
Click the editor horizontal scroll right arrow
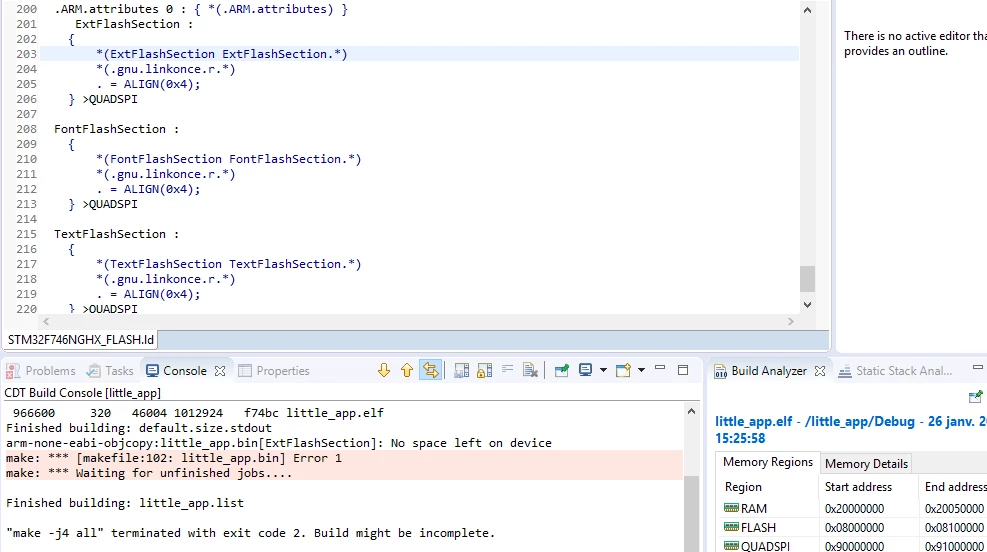[791, 322]
